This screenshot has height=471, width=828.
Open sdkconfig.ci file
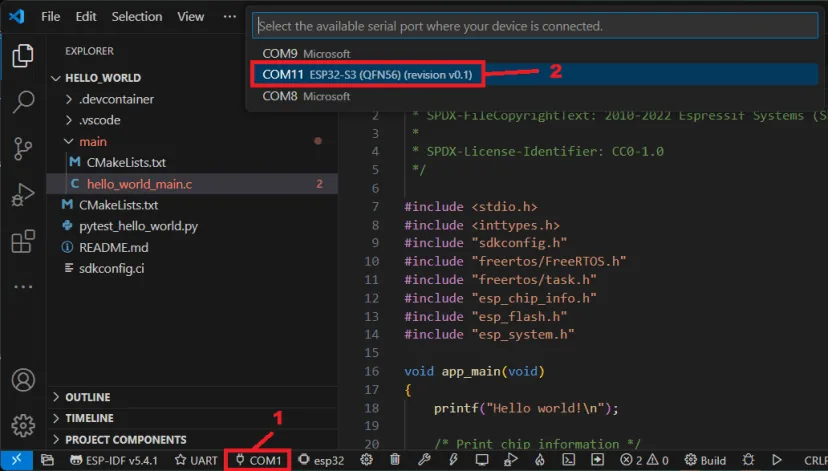pyautogui.click(x=193, y=268)
